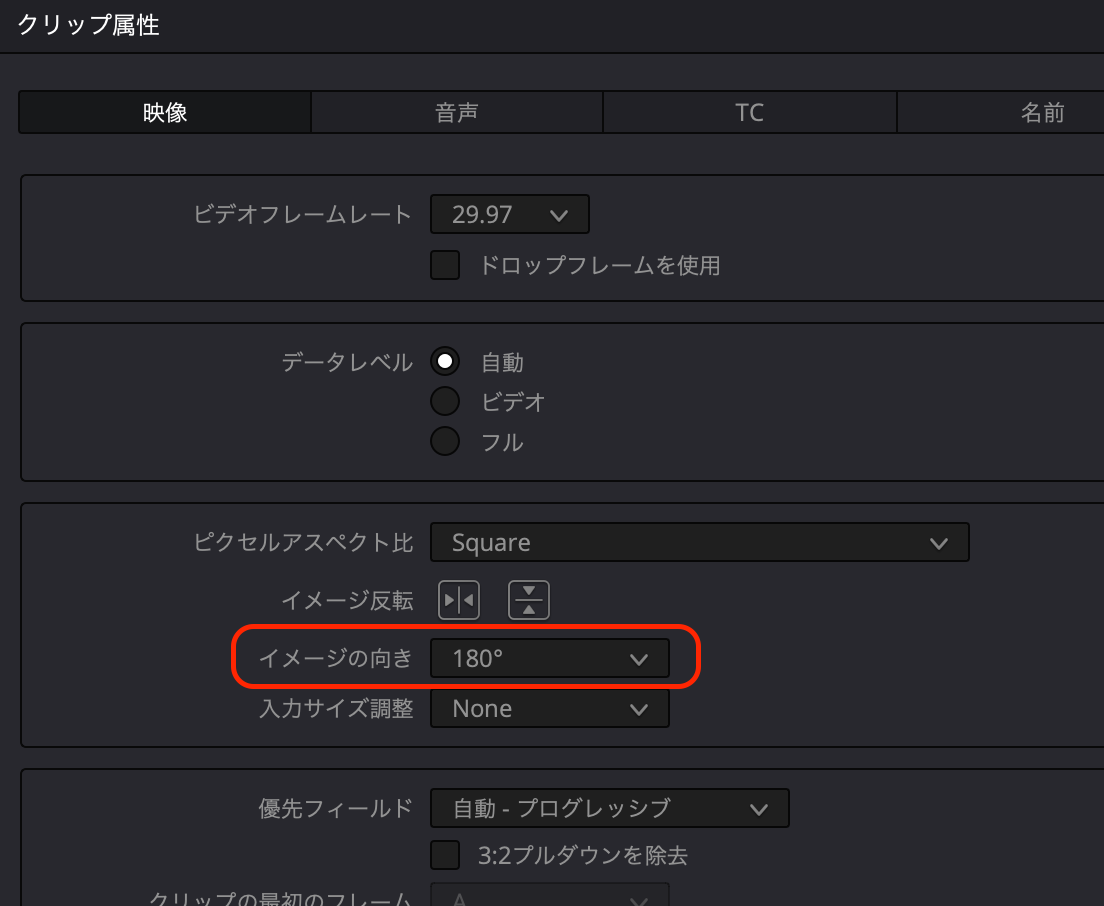Select フル data level radio button
This screenshot has width=1104, height=906.
445,441
